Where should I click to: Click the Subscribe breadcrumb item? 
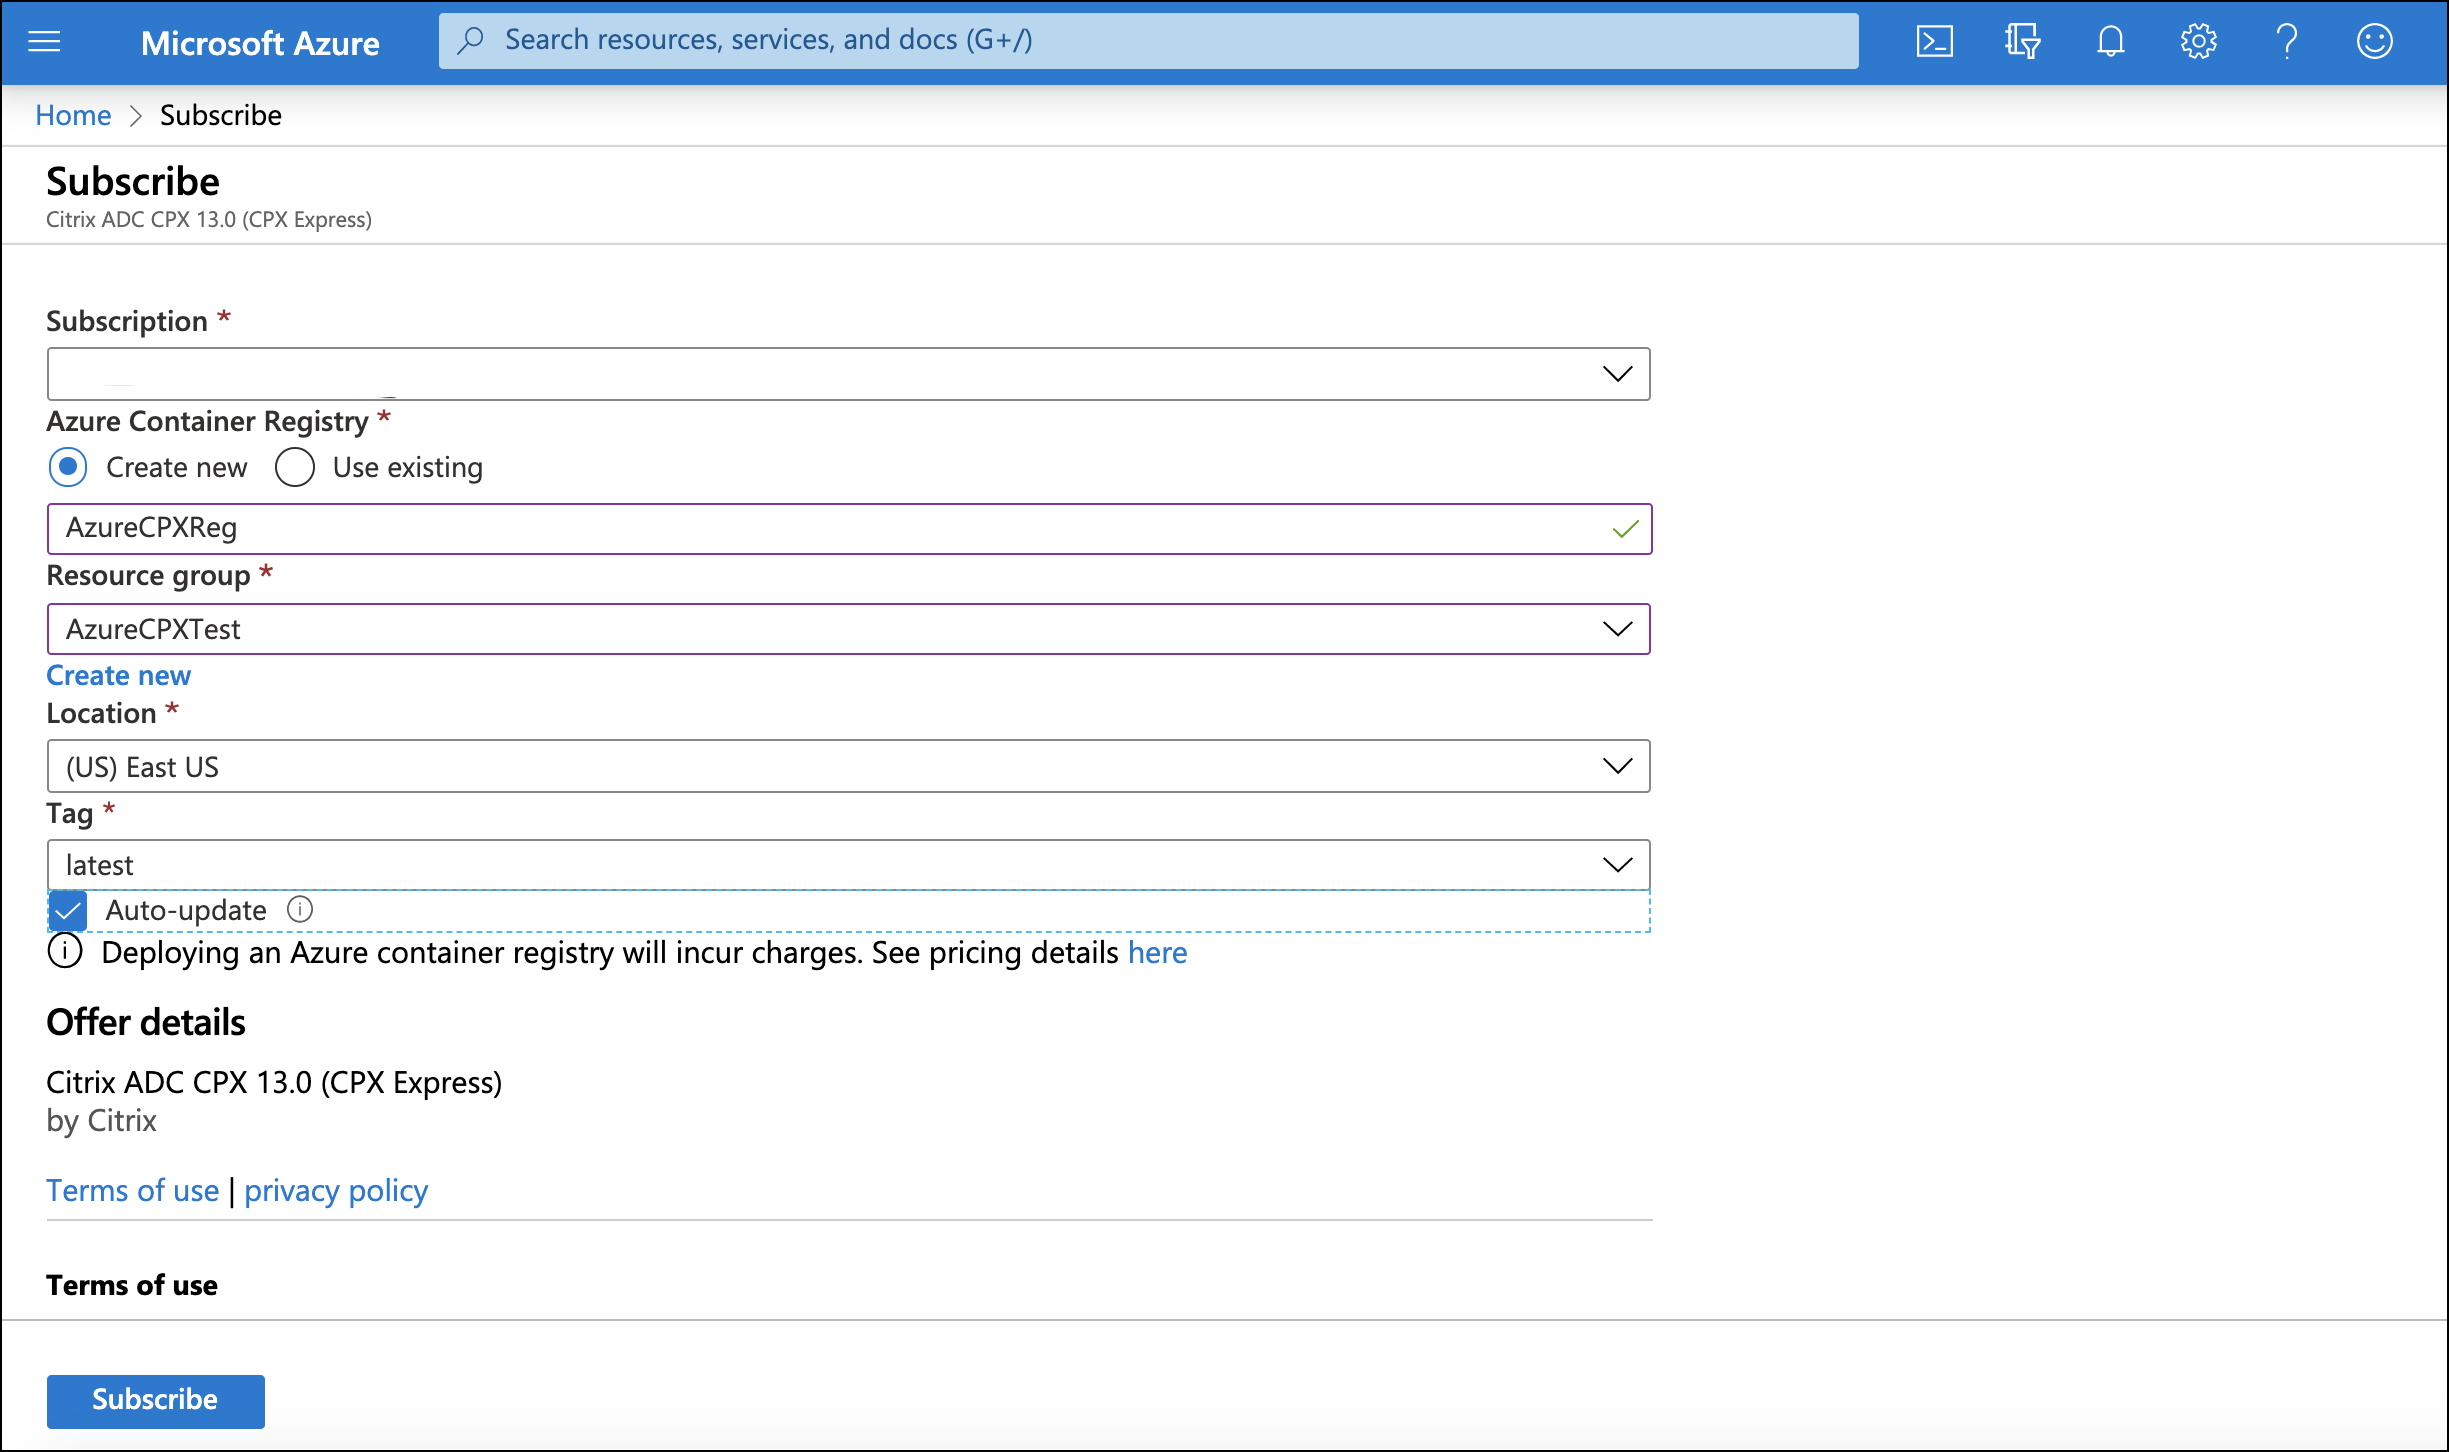click(x=221, y=115)
